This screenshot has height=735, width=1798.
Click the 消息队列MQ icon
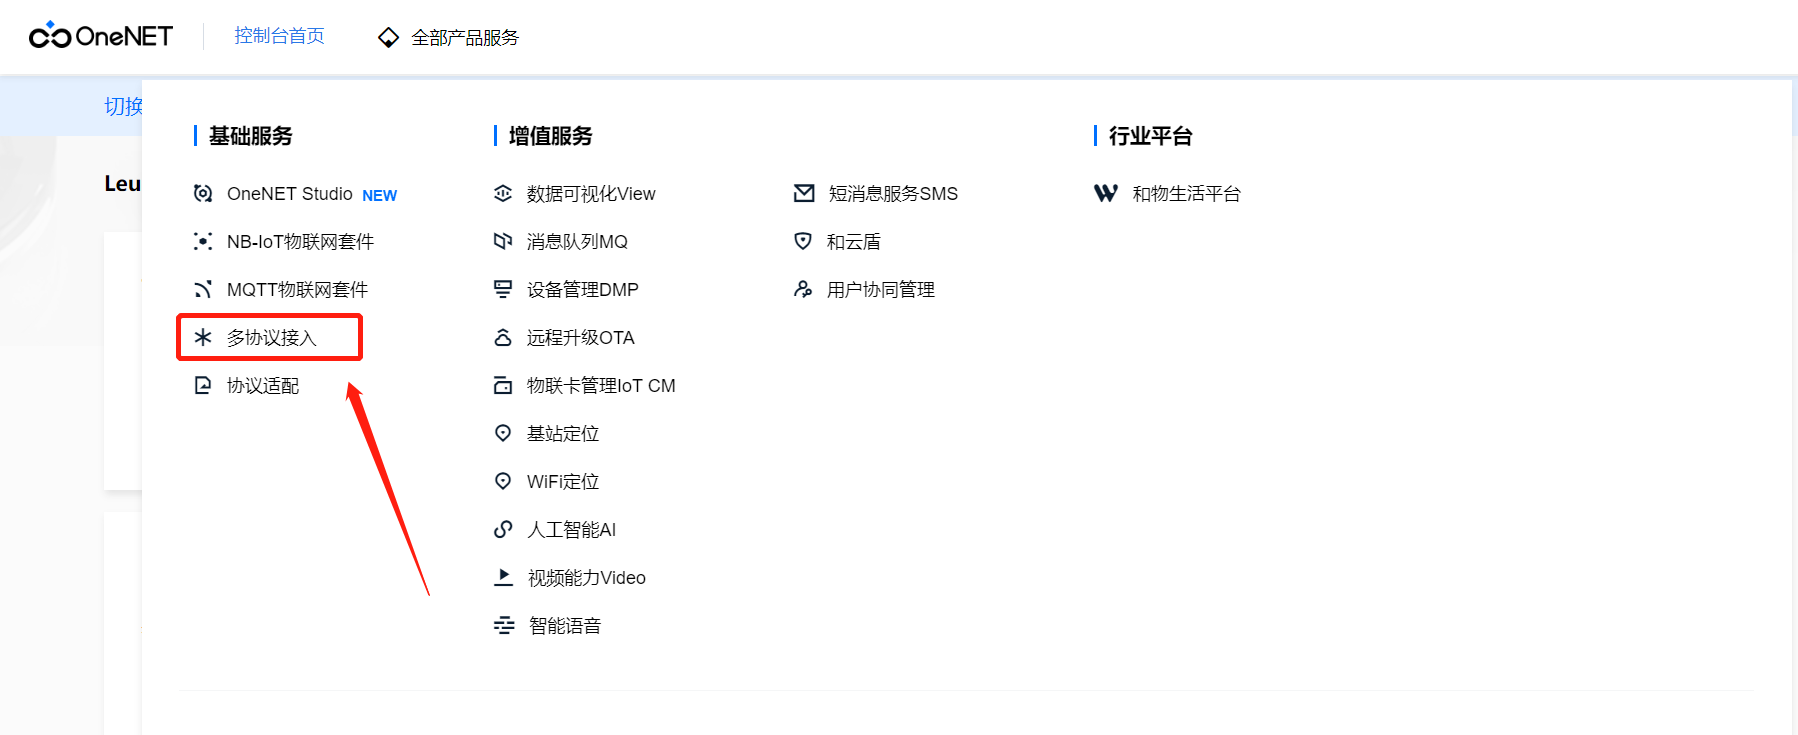coord(503,241)
